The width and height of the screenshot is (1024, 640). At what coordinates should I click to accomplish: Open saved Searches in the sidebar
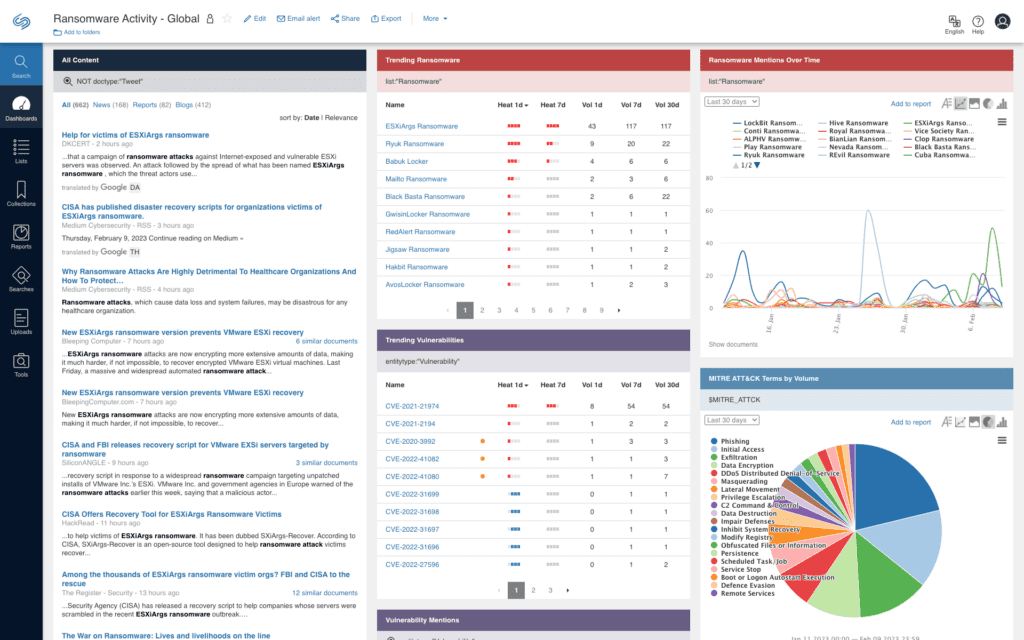pyautogui.click(x=21, y=279)
